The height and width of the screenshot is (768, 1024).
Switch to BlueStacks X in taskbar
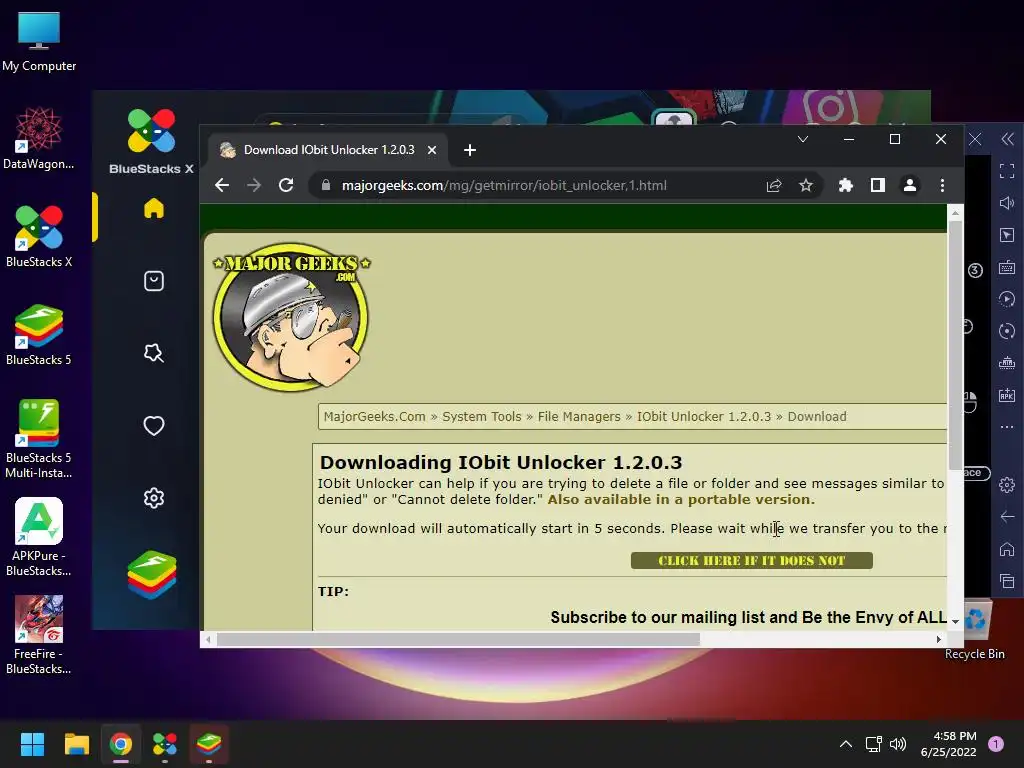[x=165, y=744]
